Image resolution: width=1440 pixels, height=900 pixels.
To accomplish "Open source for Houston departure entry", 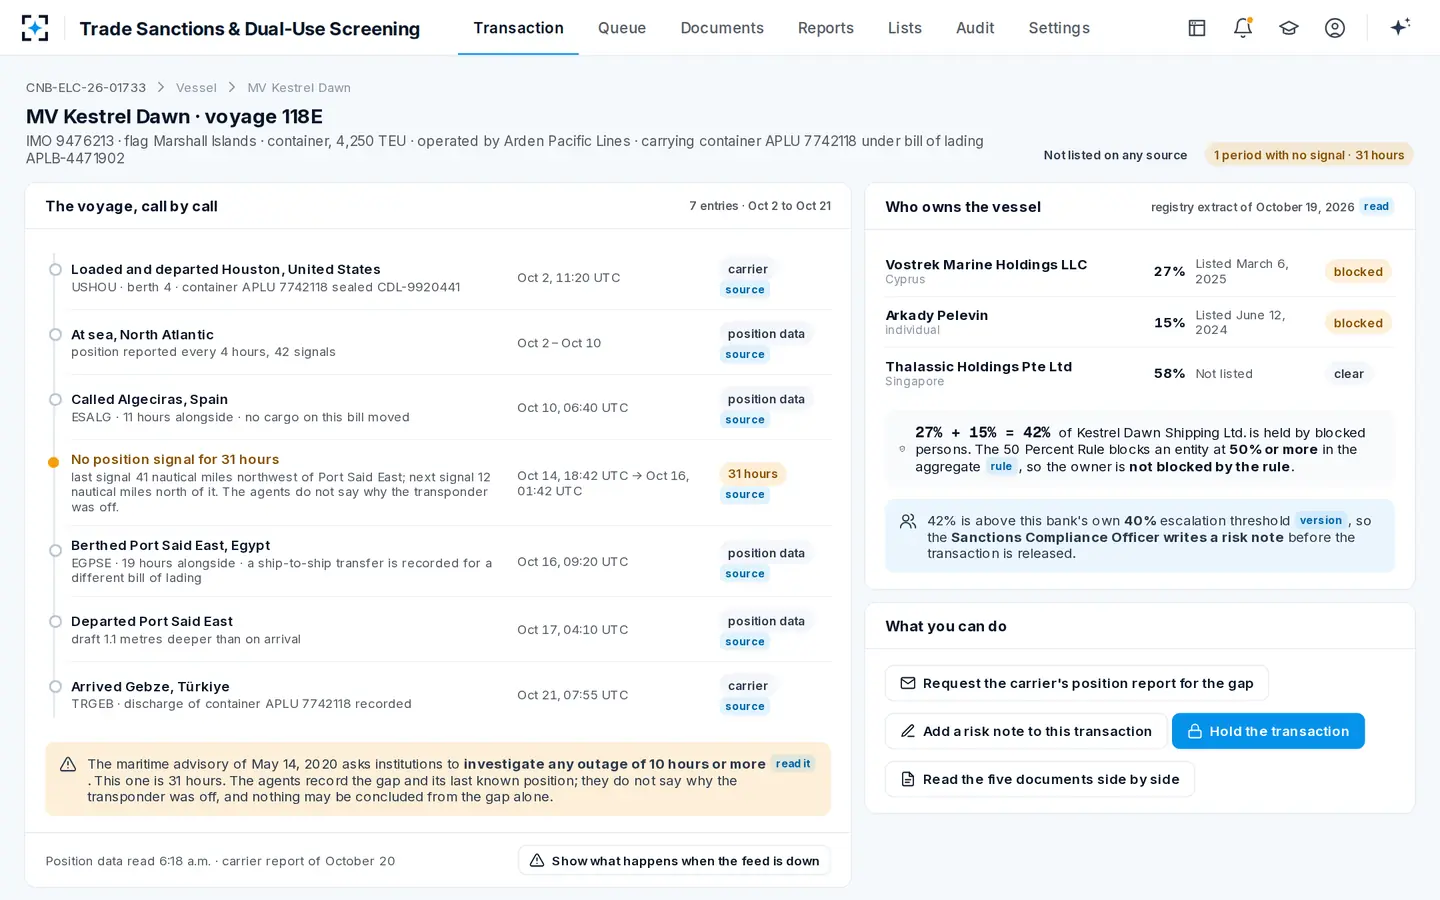I will coord(745,290).
